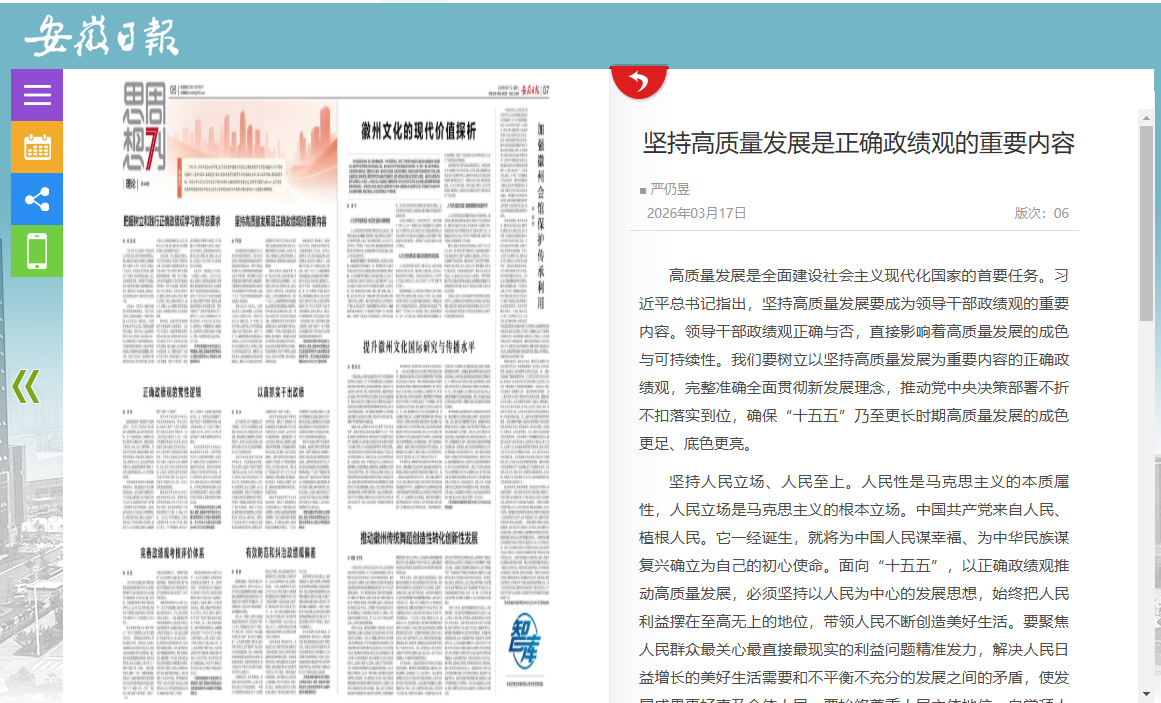Open the purple hamburger menu
The image size is (1161, 703).
tap(37, 95)
